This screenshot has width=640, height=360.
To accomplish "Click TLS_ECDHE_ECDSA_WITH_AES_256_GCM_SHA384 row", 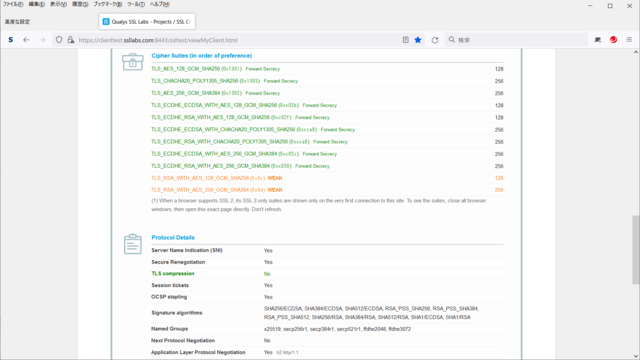I will 327,154.
